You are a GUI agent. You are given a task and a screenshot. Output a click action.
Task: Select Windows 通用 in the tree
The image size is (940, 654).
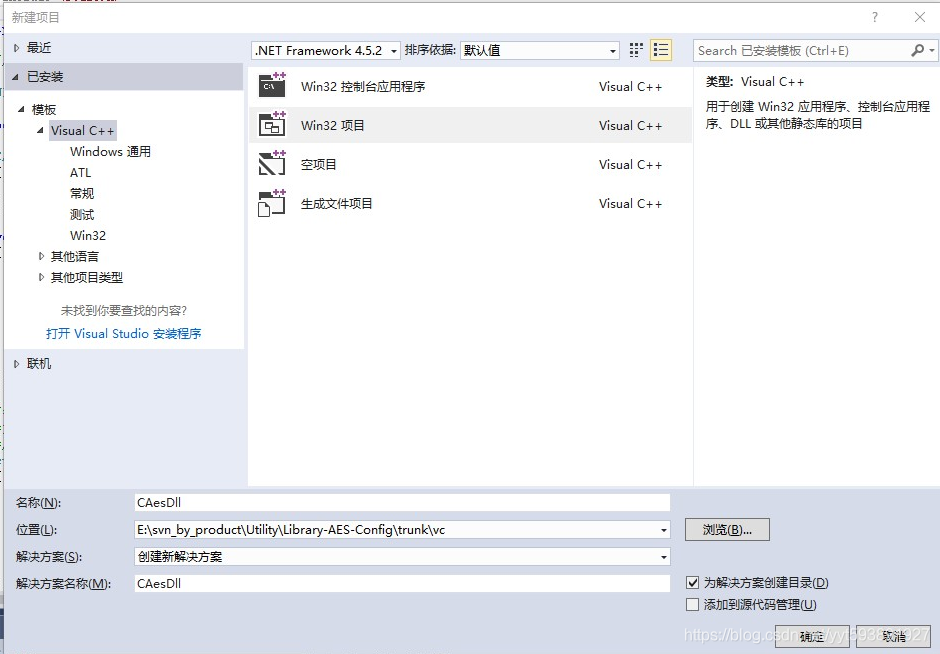110,151
